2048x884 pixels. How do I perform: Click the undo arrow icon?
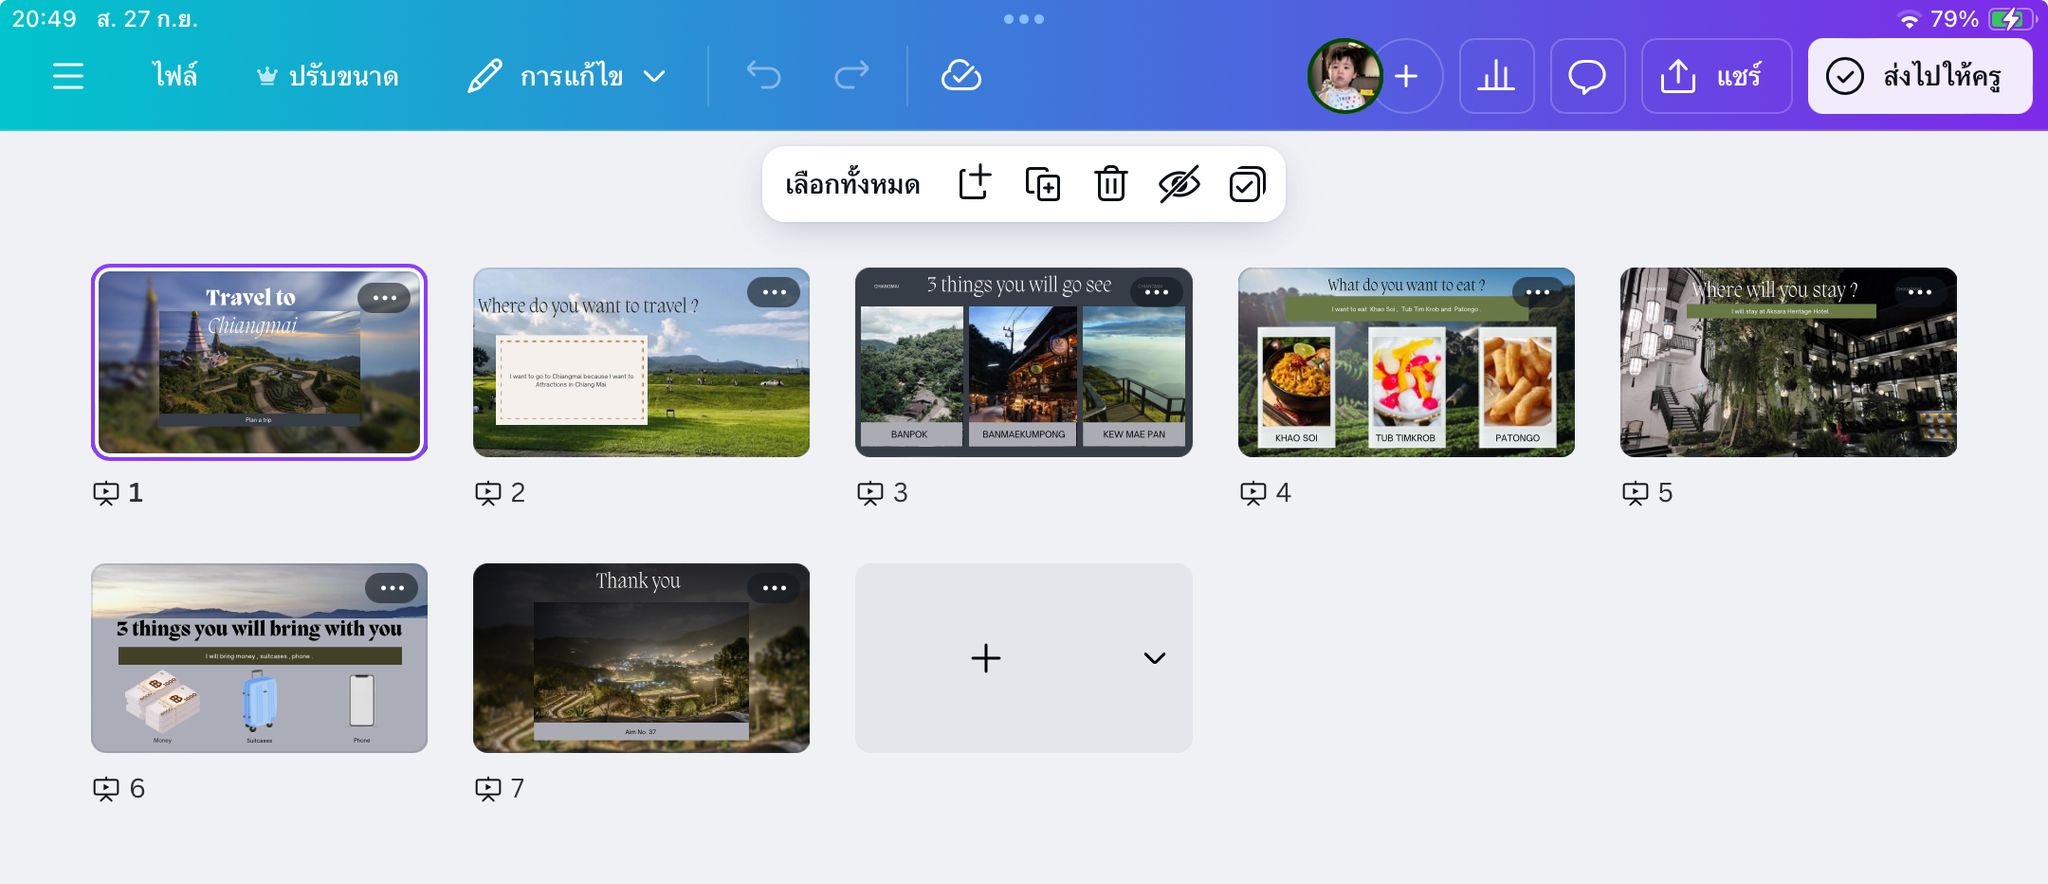(764, 76)
